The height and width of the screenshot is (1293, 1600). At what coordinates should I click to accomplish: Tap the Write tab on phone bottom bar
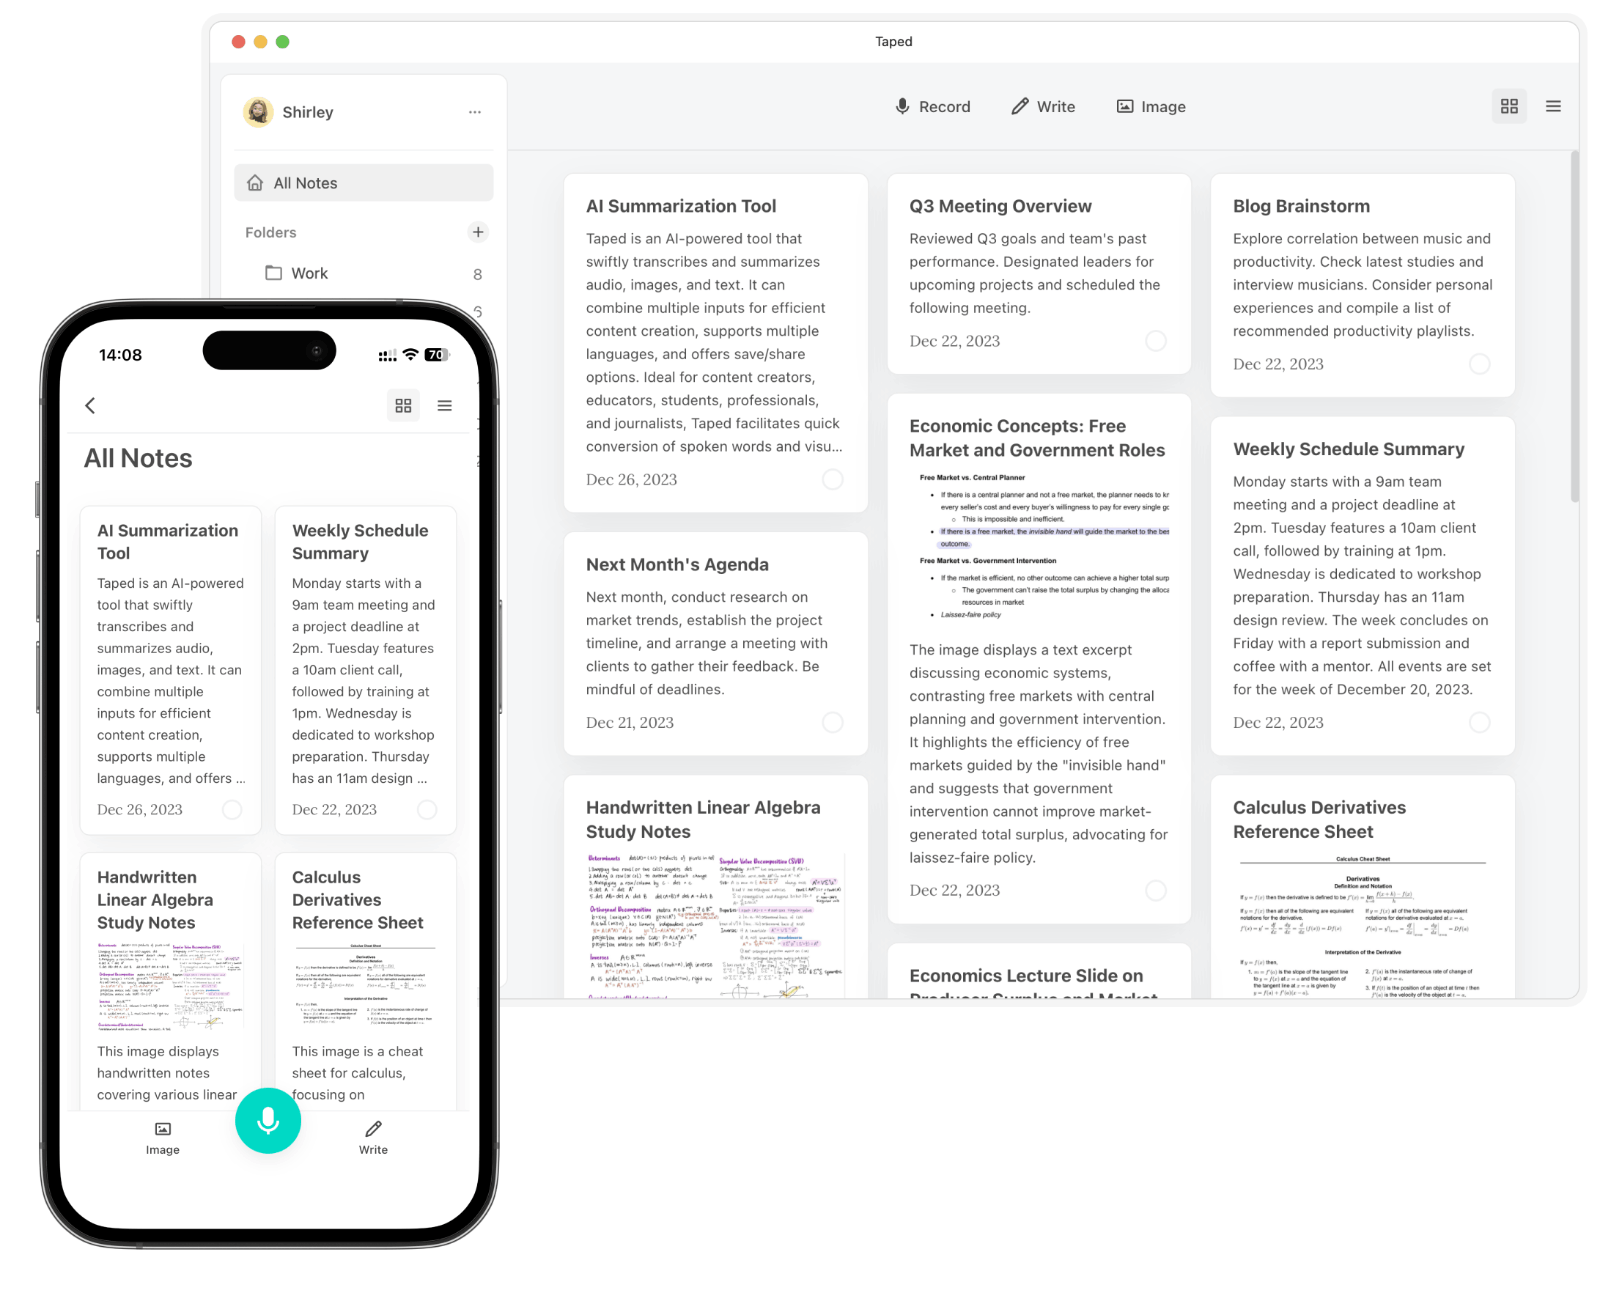pos(373,1138)
